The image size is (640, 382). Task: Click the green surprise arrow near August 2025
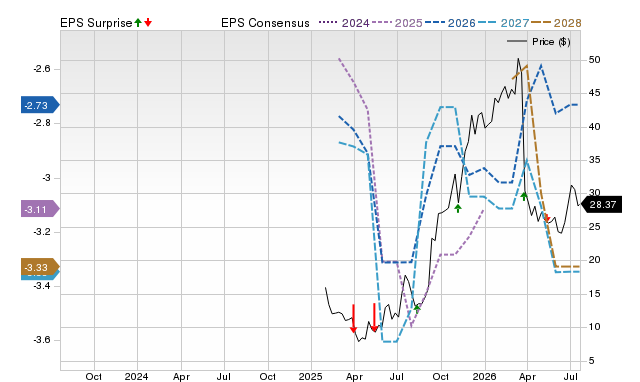click(416, 307)
